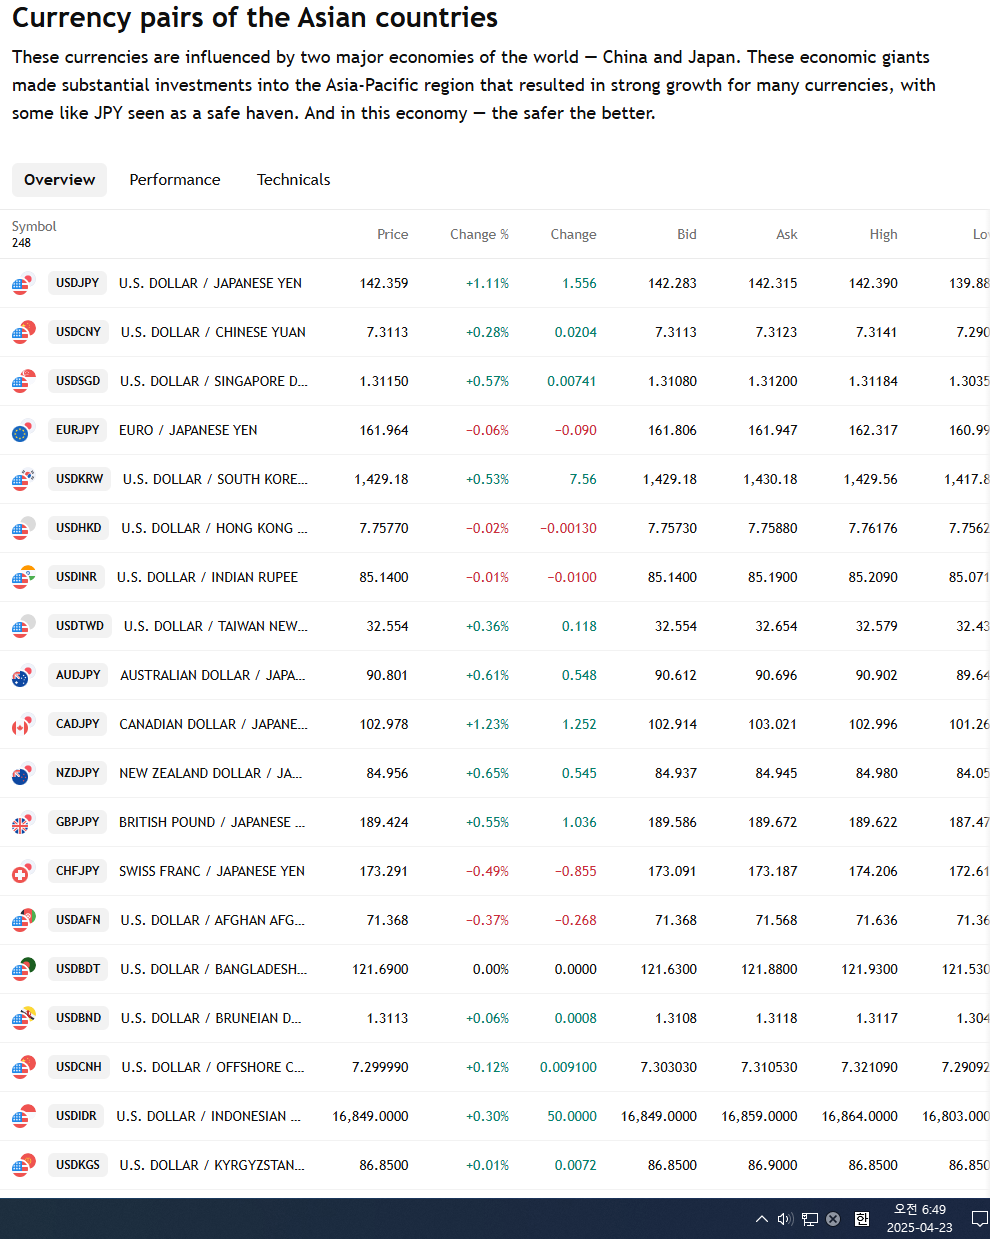Click NEW ZEALAND DOLLAR / JA... description

click(210, 773)
